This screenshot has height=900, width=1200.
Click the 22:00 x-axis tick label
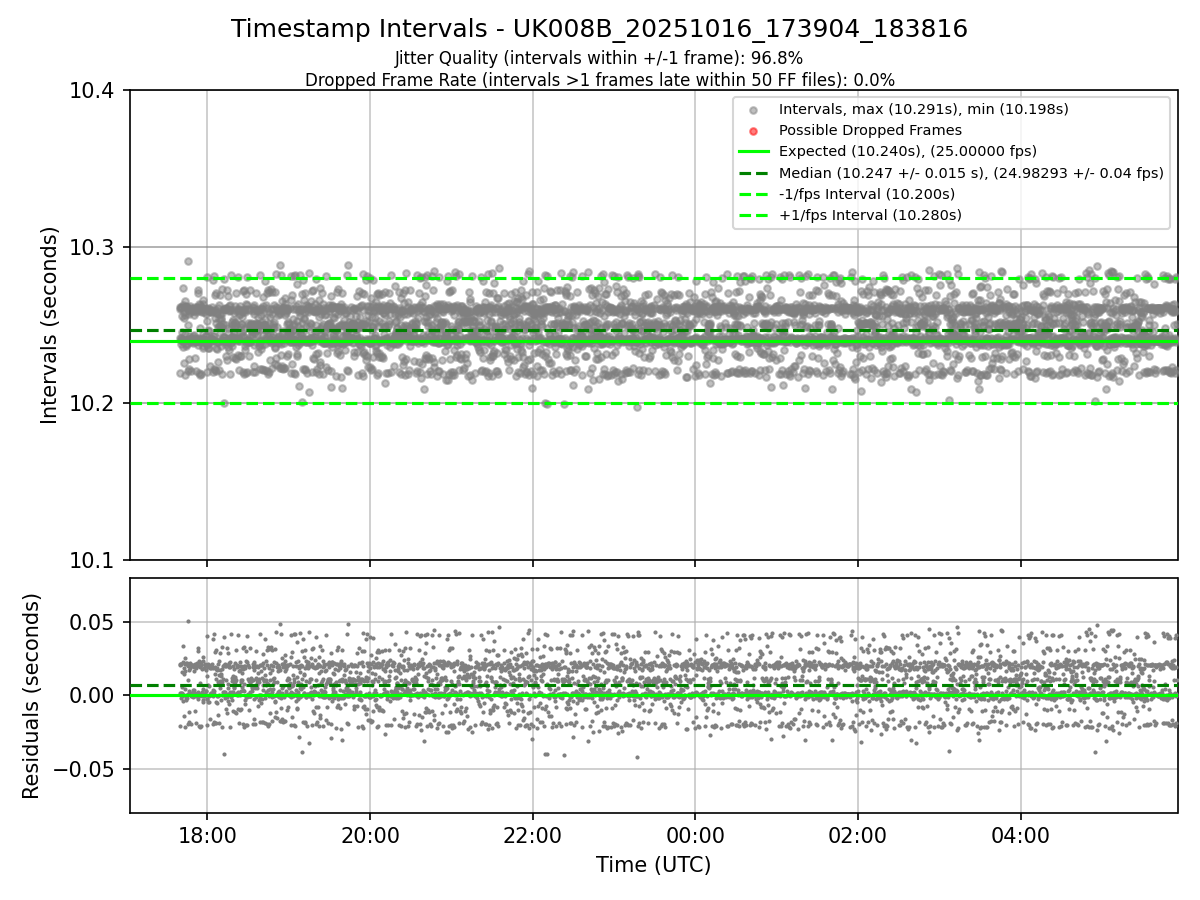532,834
